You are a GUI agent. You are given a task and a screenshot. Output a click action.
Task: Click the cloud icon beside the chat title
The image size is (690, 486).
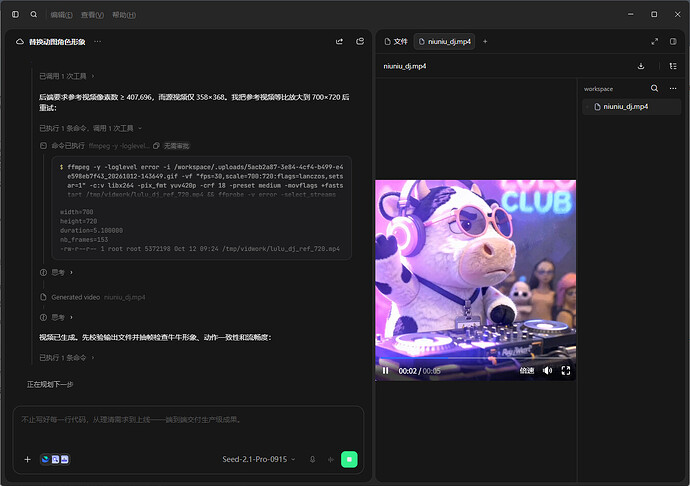coord(20,42)
